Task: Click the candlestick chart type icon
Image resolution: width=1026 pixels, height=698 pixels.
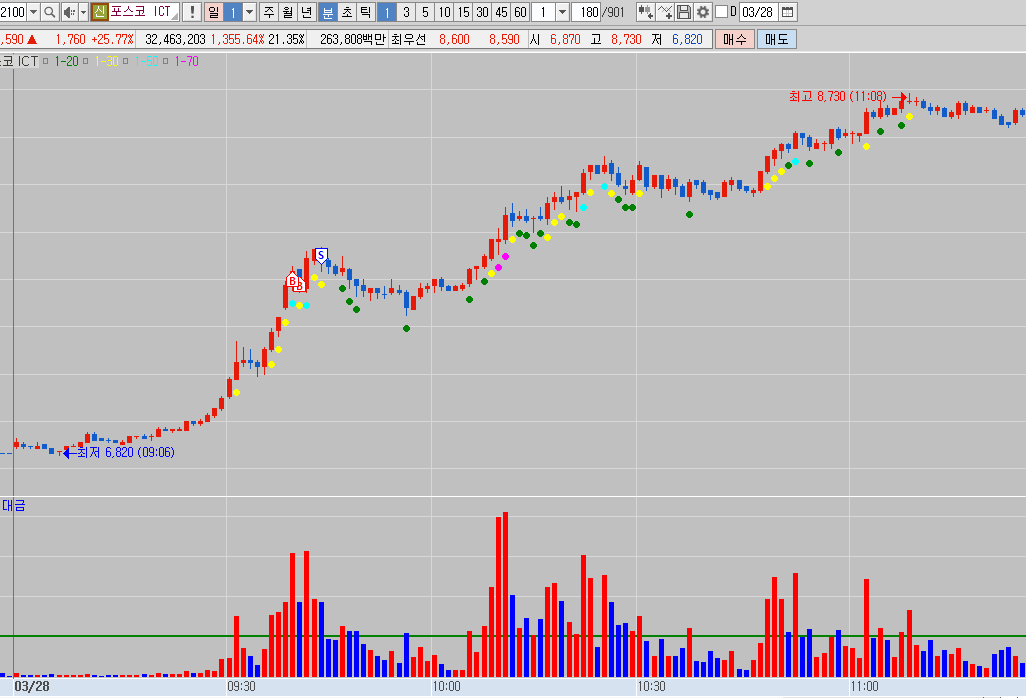Action: tap(646, 12)
